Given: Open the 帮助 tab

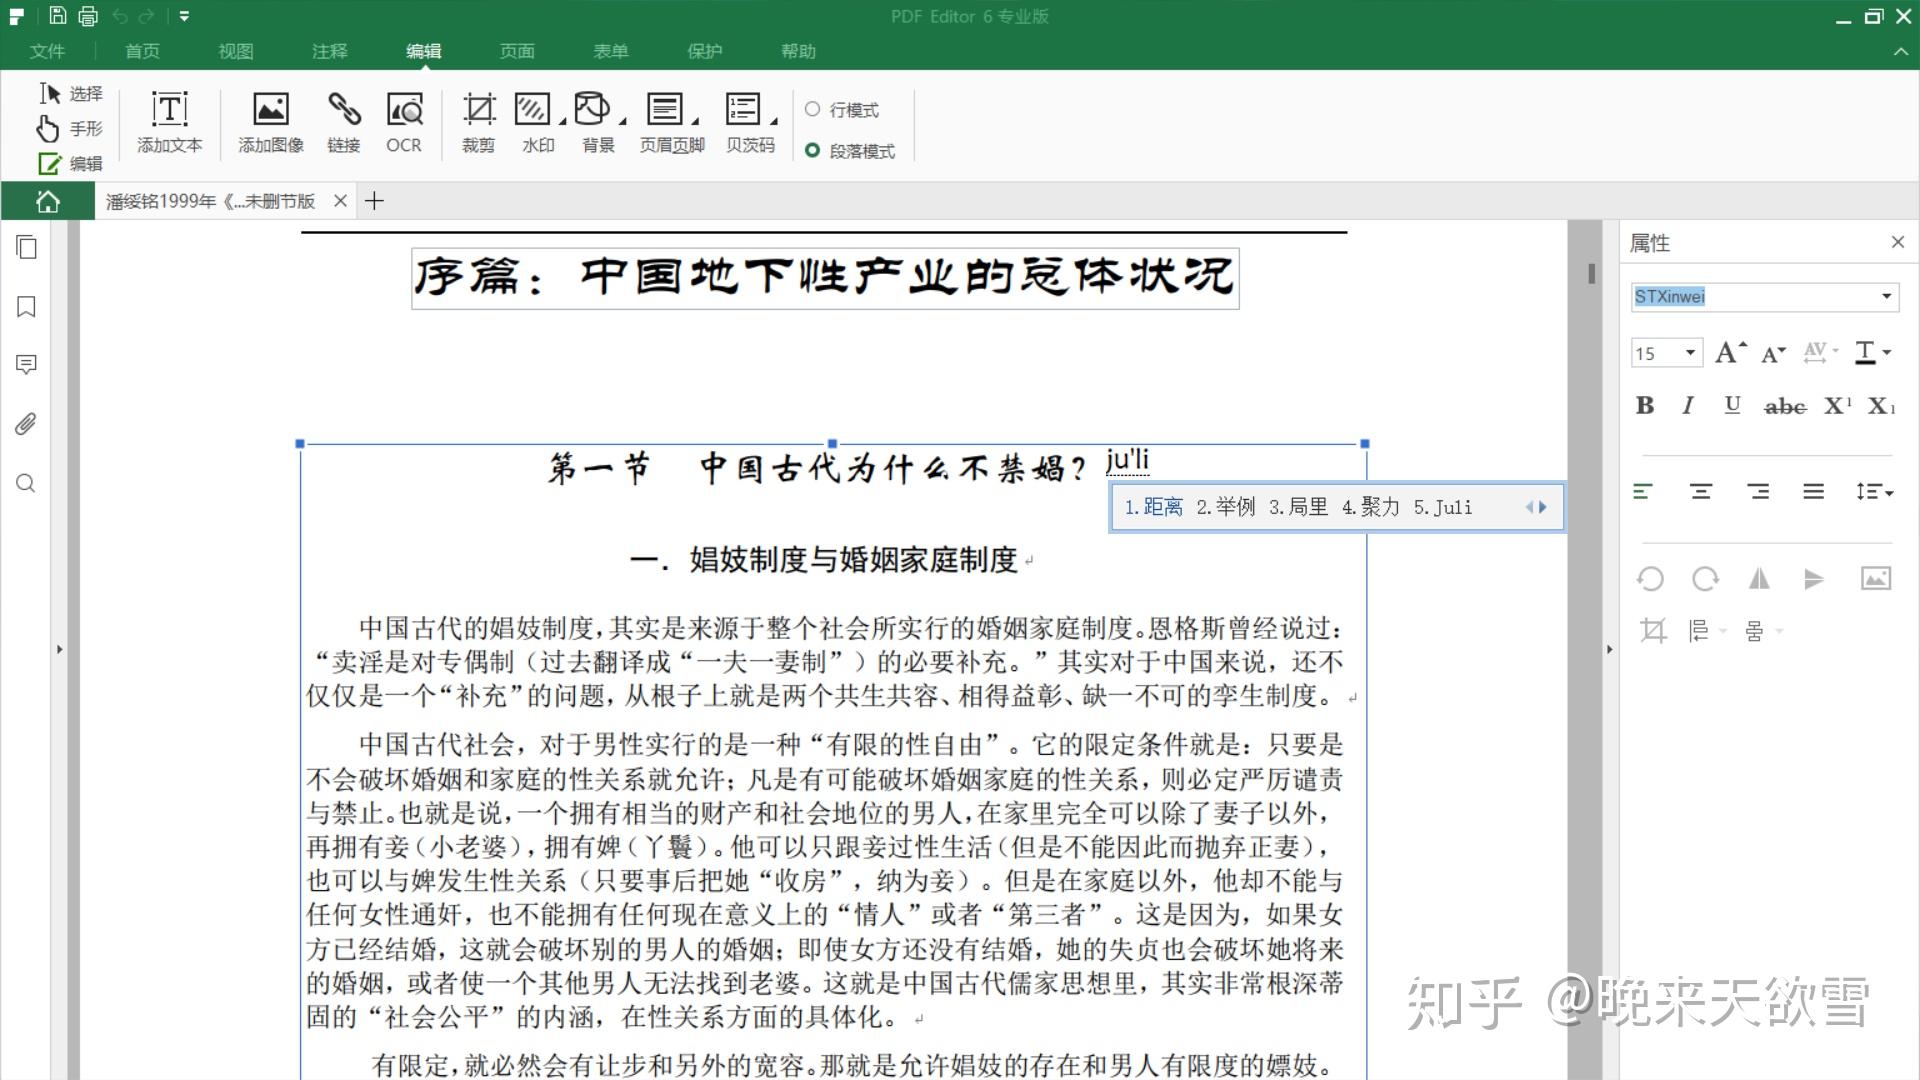Looking at the screenshot, I should pyautogui.click(x=799, y=51).
